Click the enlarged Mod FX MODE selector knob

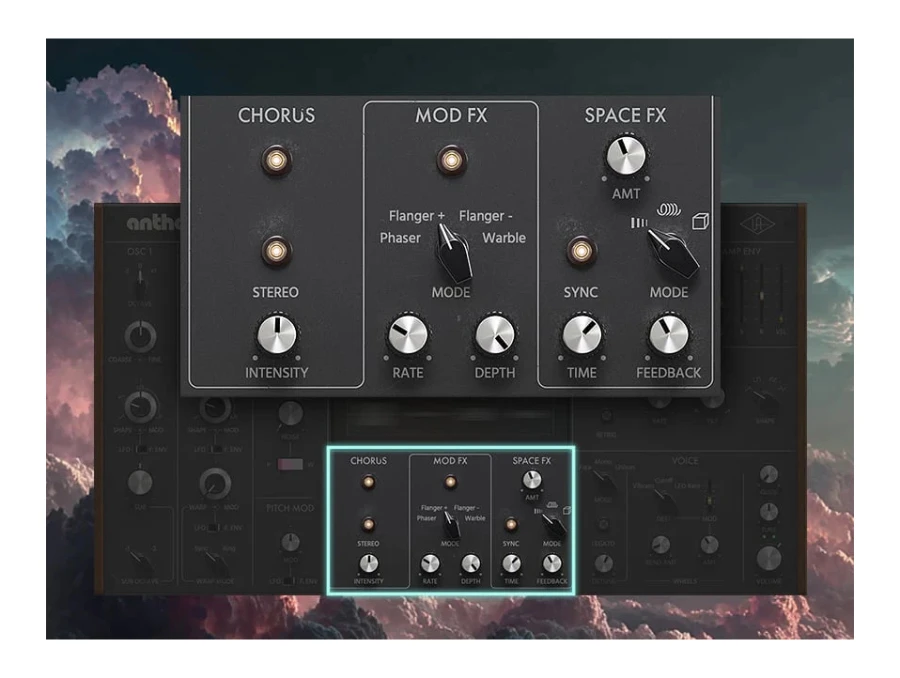453,254
